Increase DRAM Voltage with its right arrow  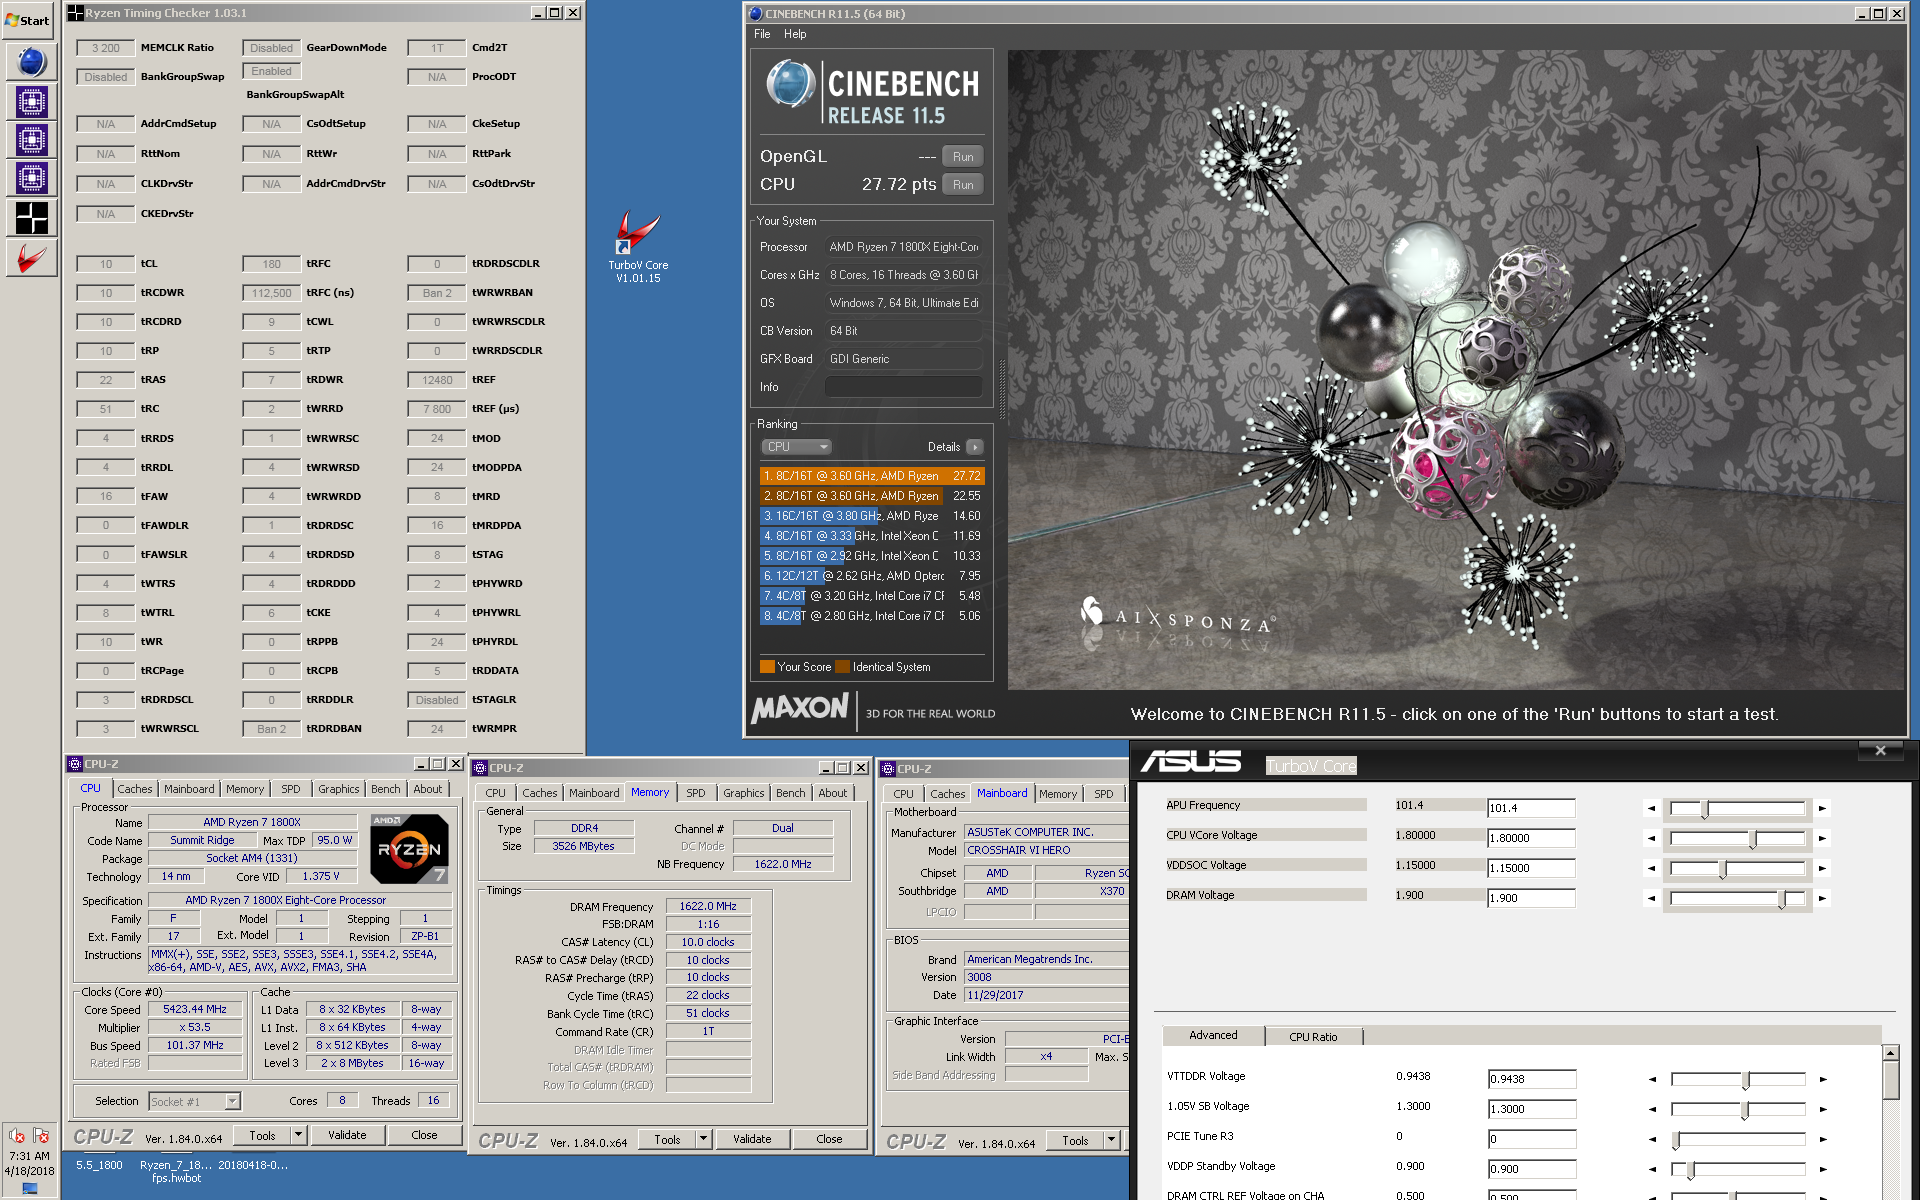[x=1822, y=898]
